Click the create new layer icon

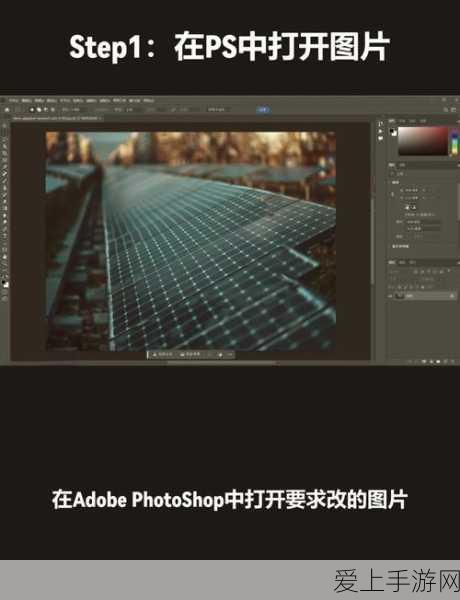coord(445,361)
